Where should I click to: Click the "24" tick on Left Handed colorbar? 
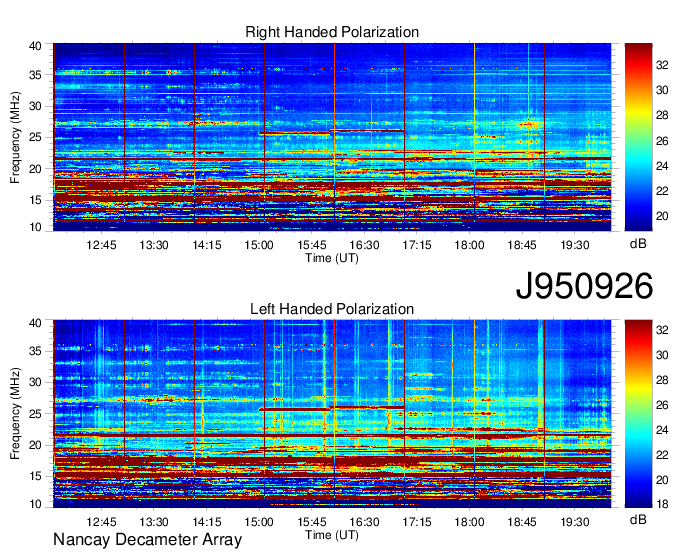point(662,430)
